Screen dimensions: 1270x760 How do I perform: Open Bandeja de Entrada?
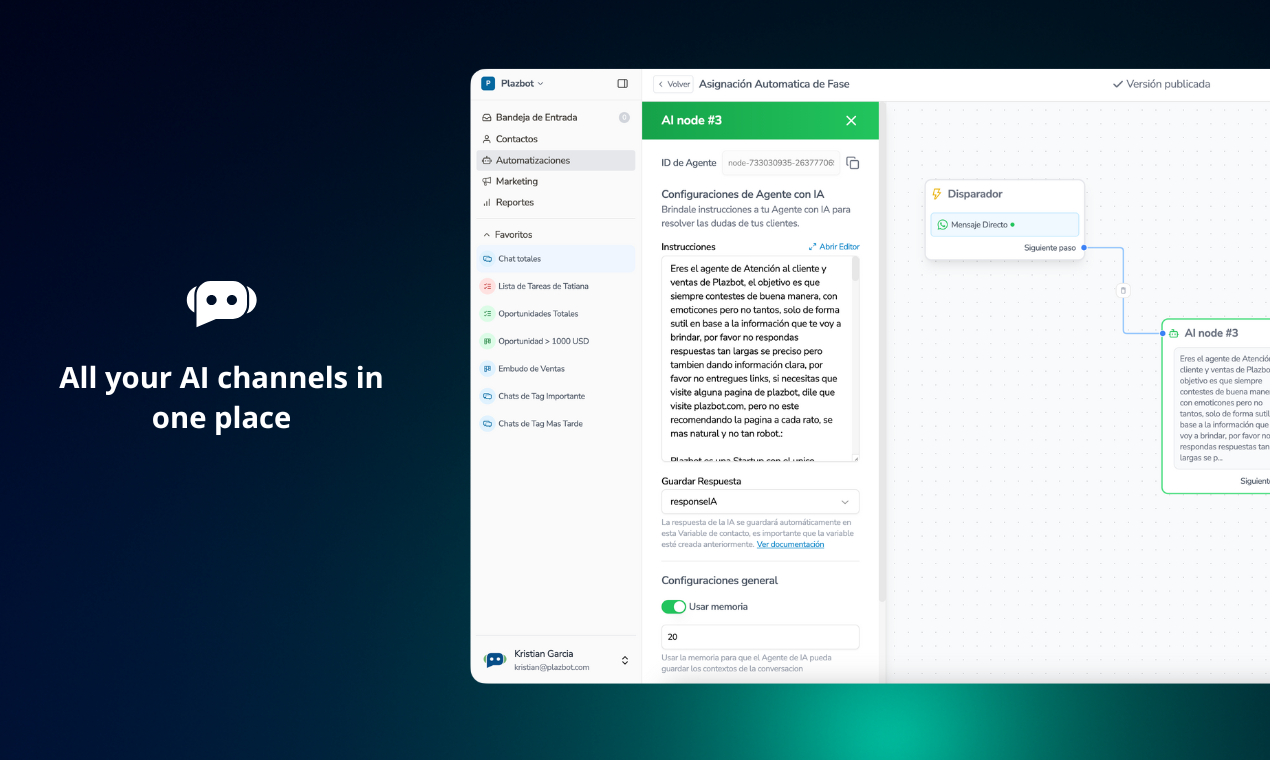tap(555, 118)
